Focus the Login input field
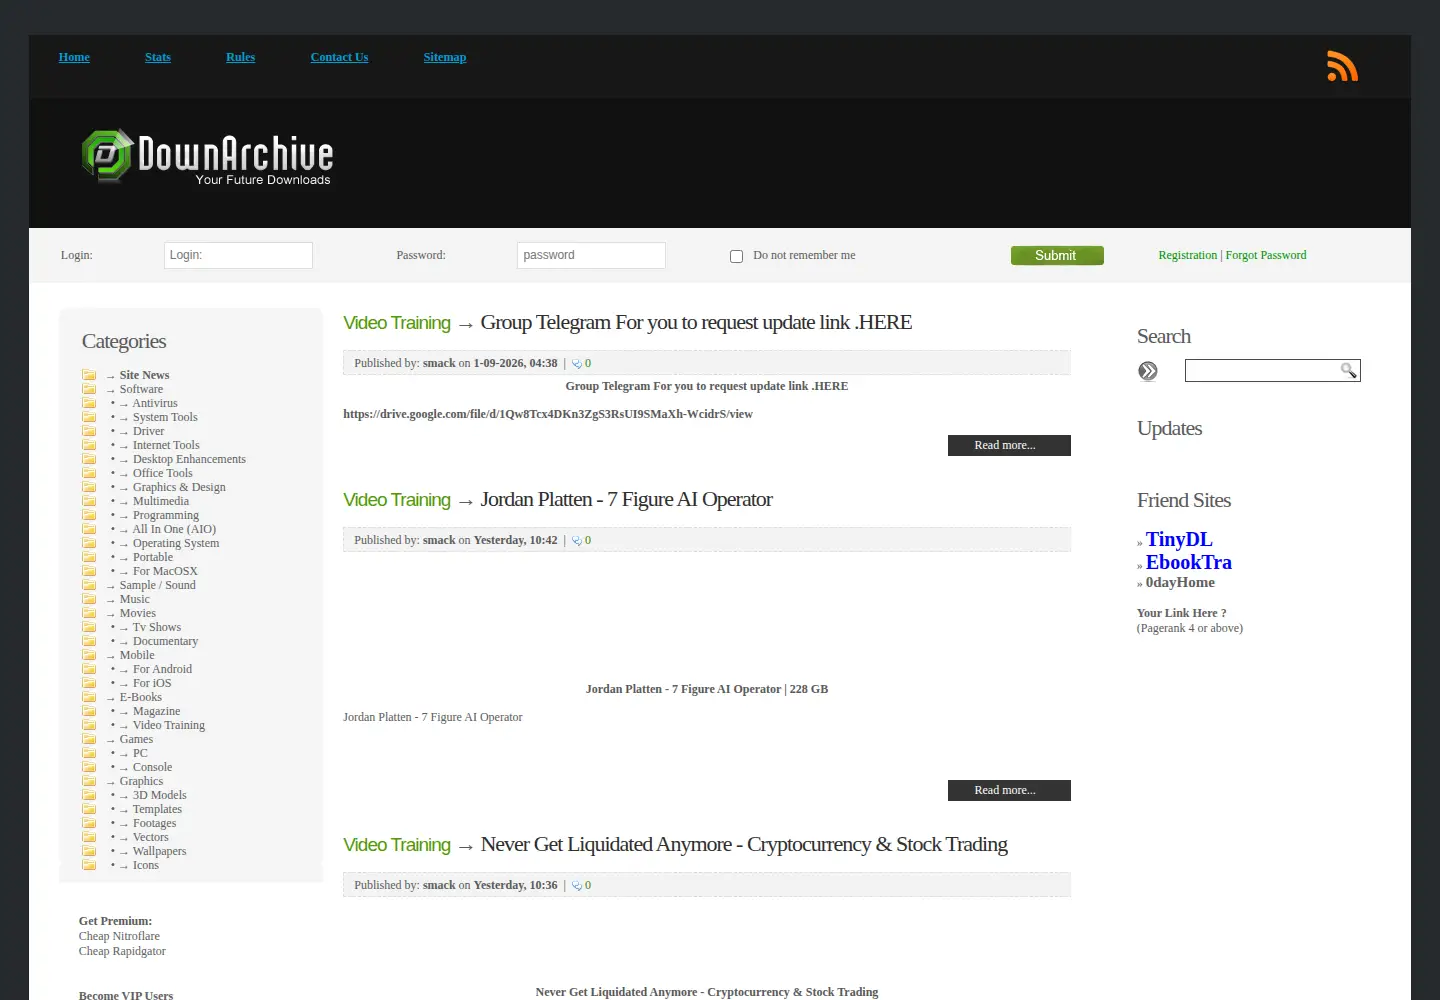Image resolution: width=1440 pixels, height=1000 pixels. 238,255
